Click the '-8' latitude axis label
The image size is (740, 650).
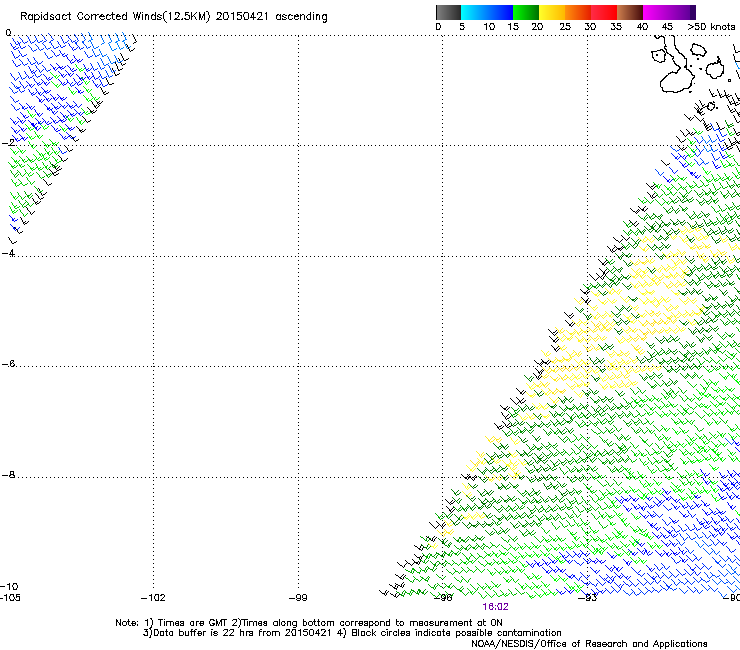8,475
